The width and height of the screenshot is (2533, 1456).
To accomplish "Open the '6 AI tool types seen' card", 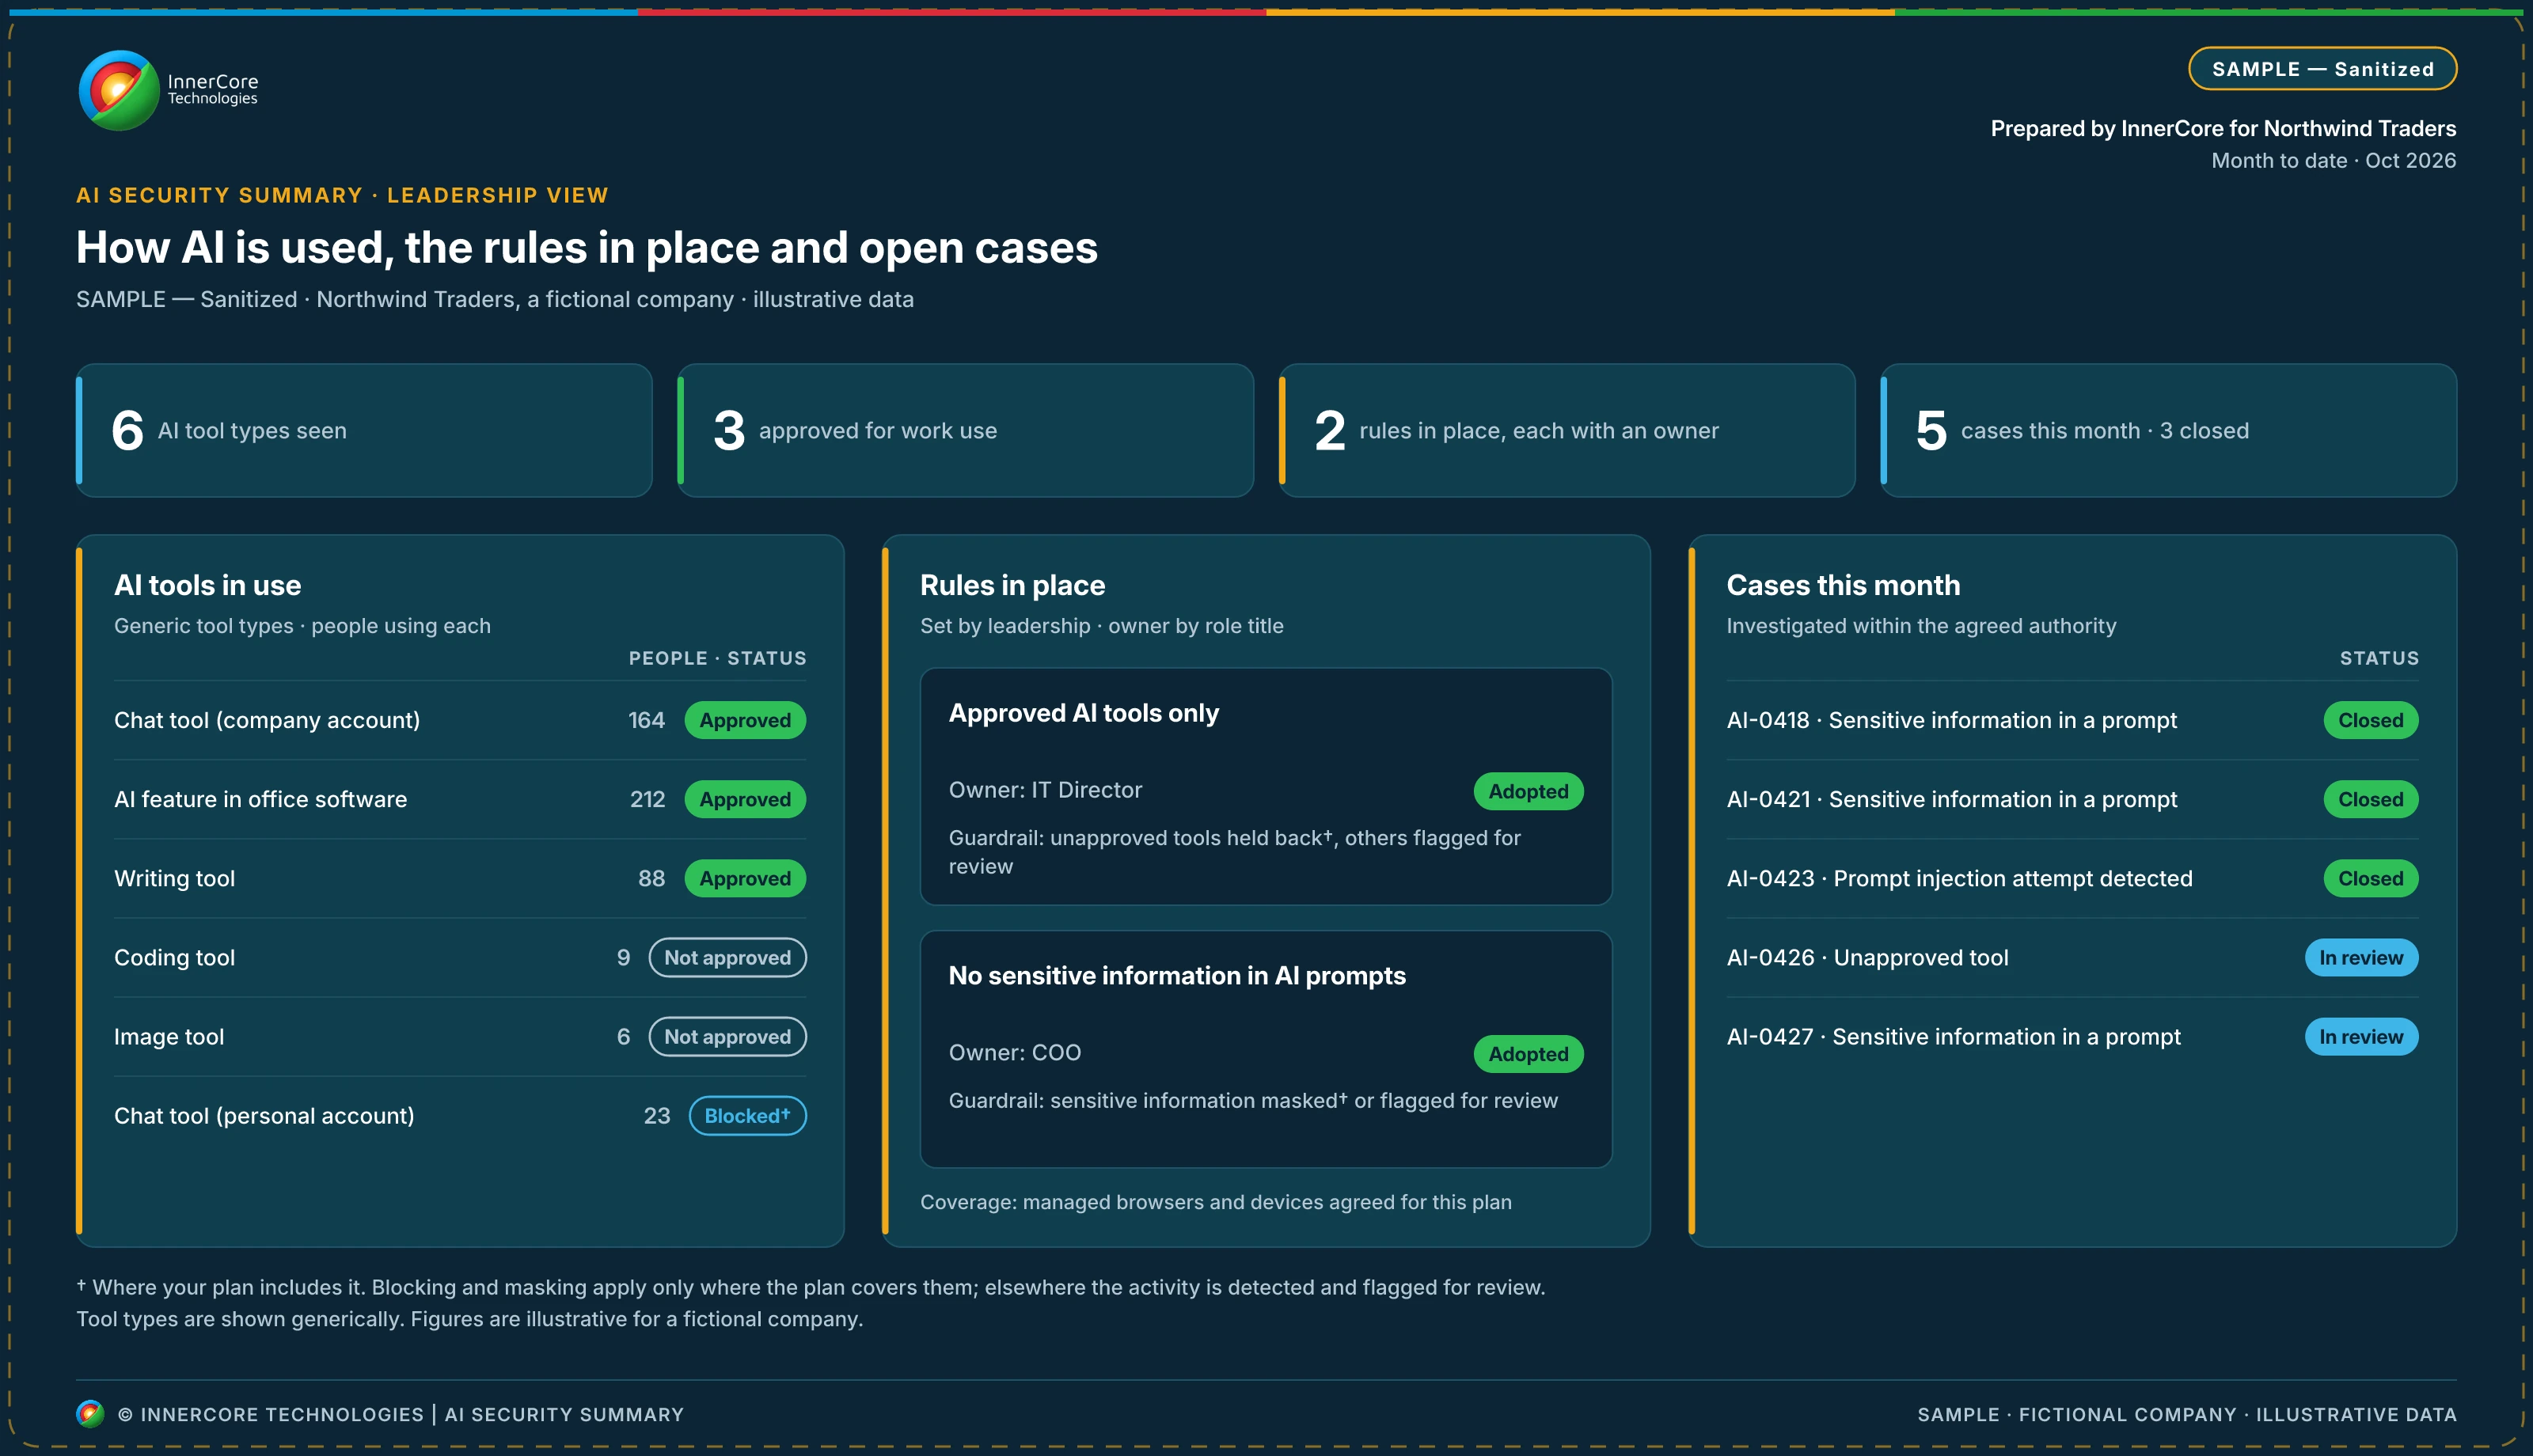I will (364, 430).
